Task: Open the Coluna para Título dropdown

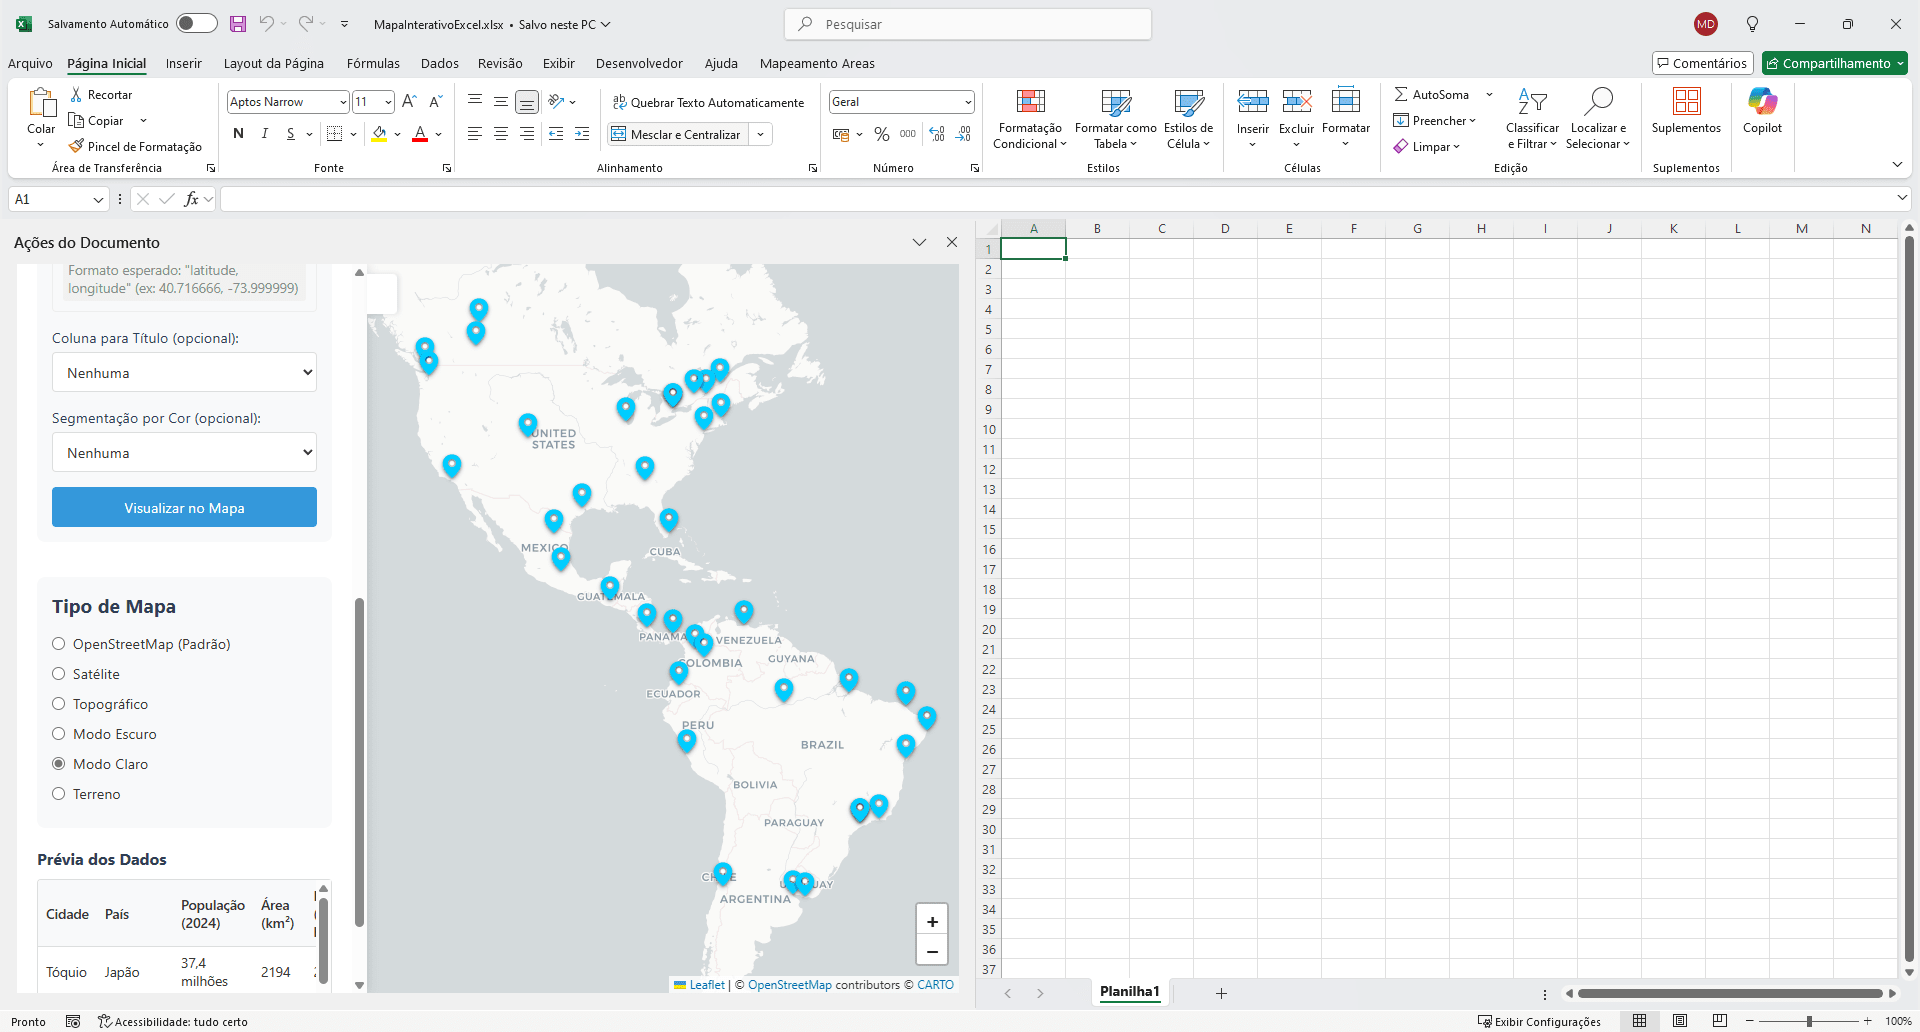Action: click(x=184, y=373)
